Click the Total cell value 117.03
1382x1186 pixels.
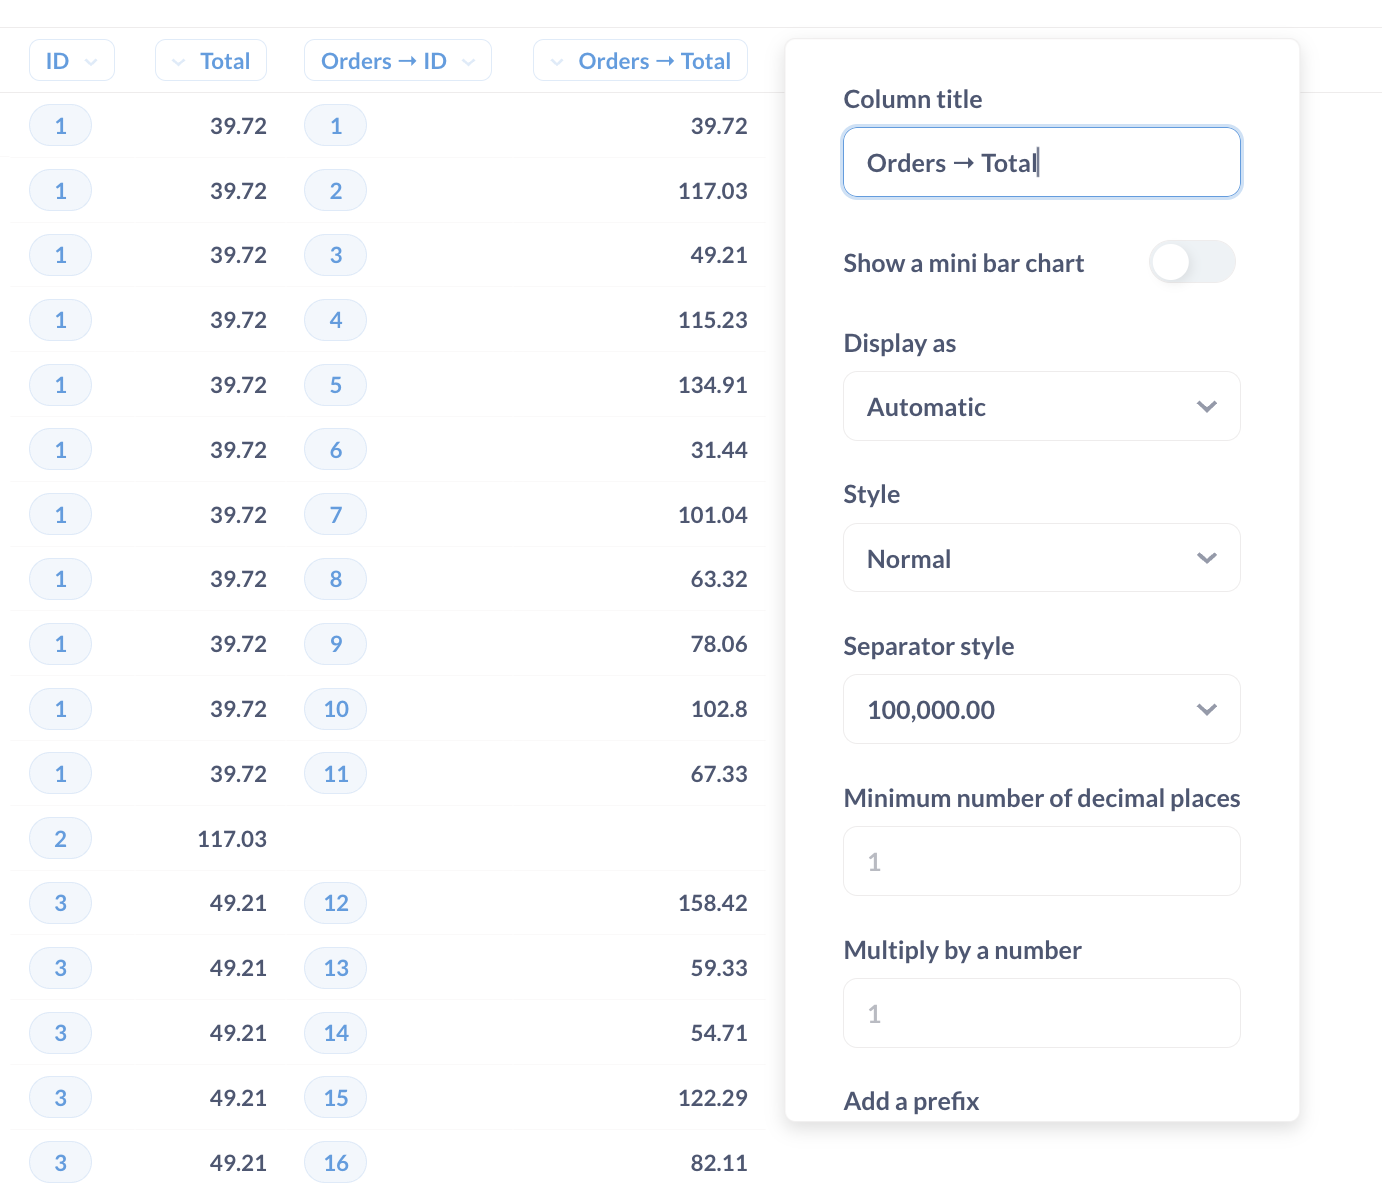(231, 838)
